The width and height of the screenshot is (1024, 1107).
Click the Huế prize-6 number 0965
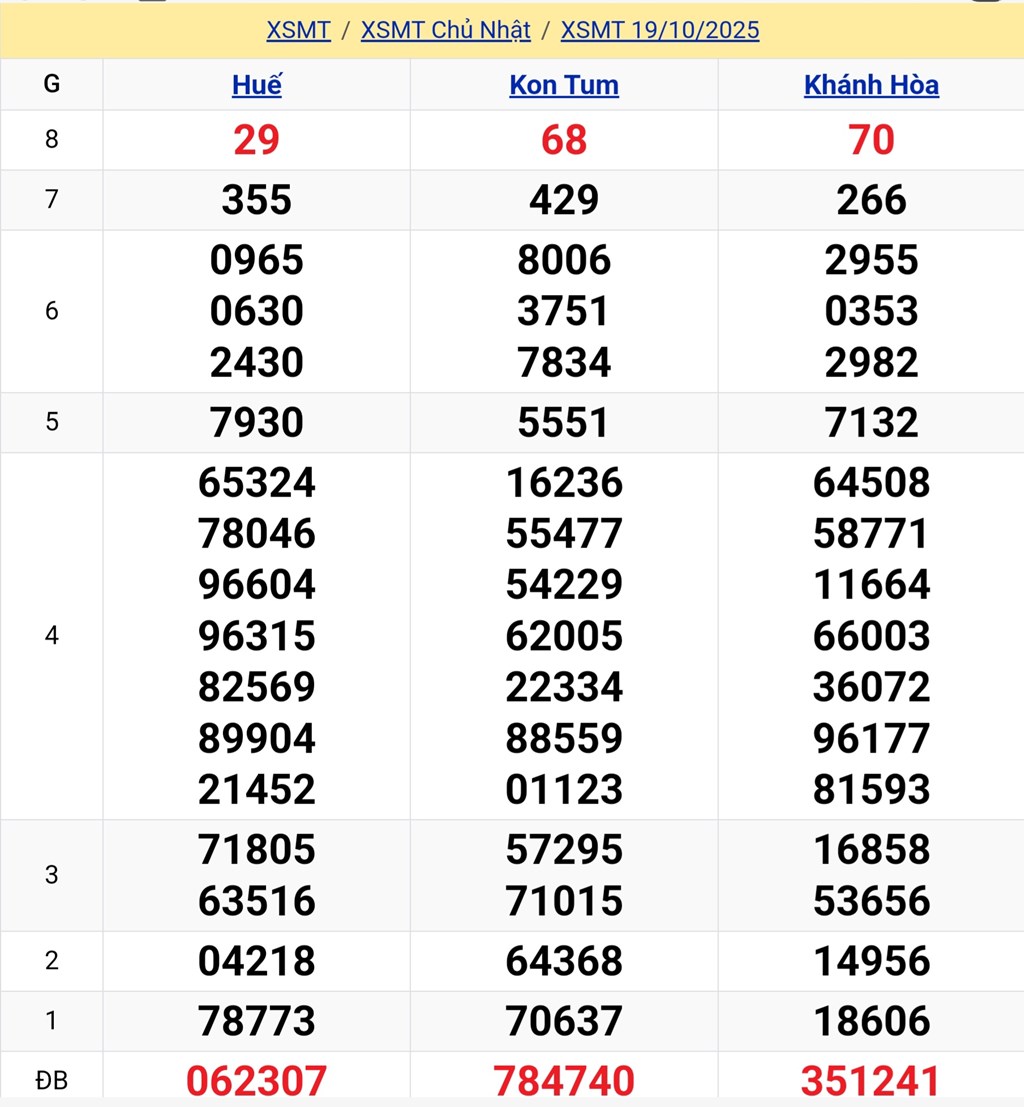257,260
